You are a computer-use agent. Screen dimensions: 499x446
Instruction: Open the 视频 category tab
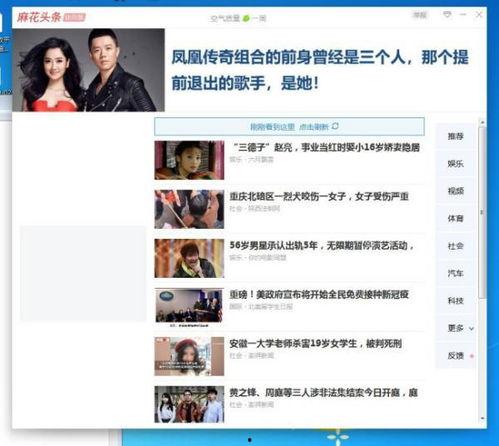pos(455,191)
